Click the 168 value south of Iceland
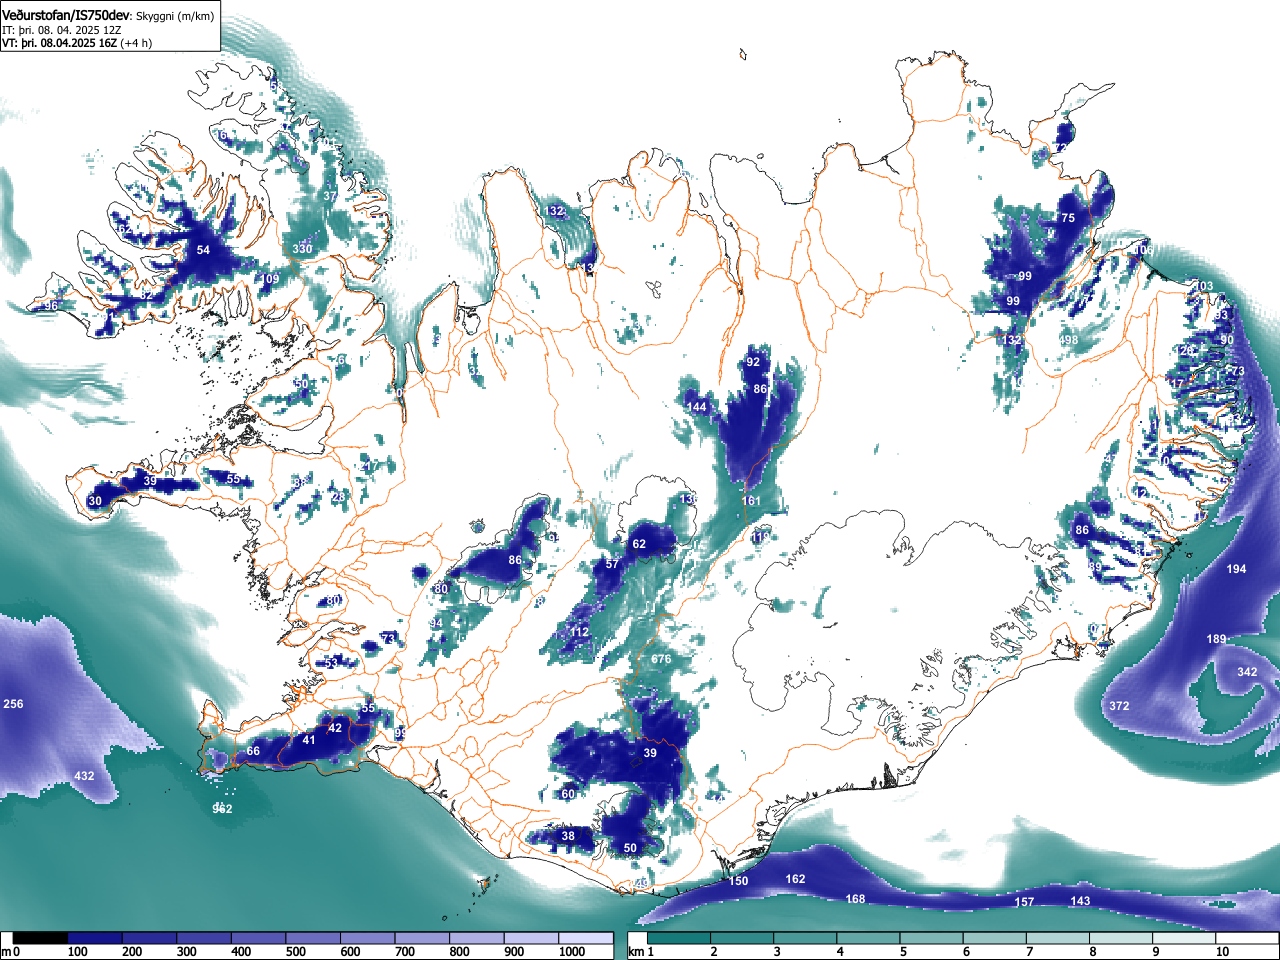1280x960 pixels. tap(856, 899)
